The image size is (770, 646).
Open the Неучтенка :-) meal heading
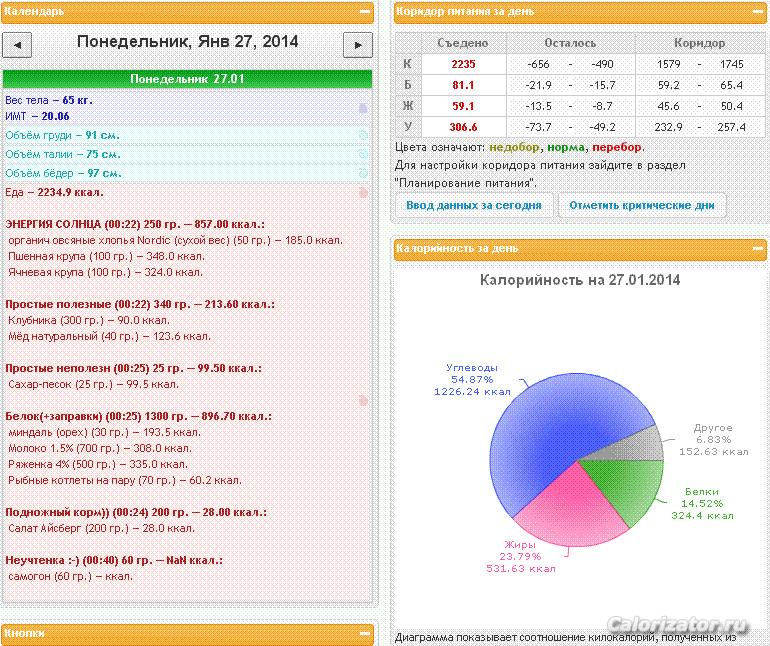(114, 561)
